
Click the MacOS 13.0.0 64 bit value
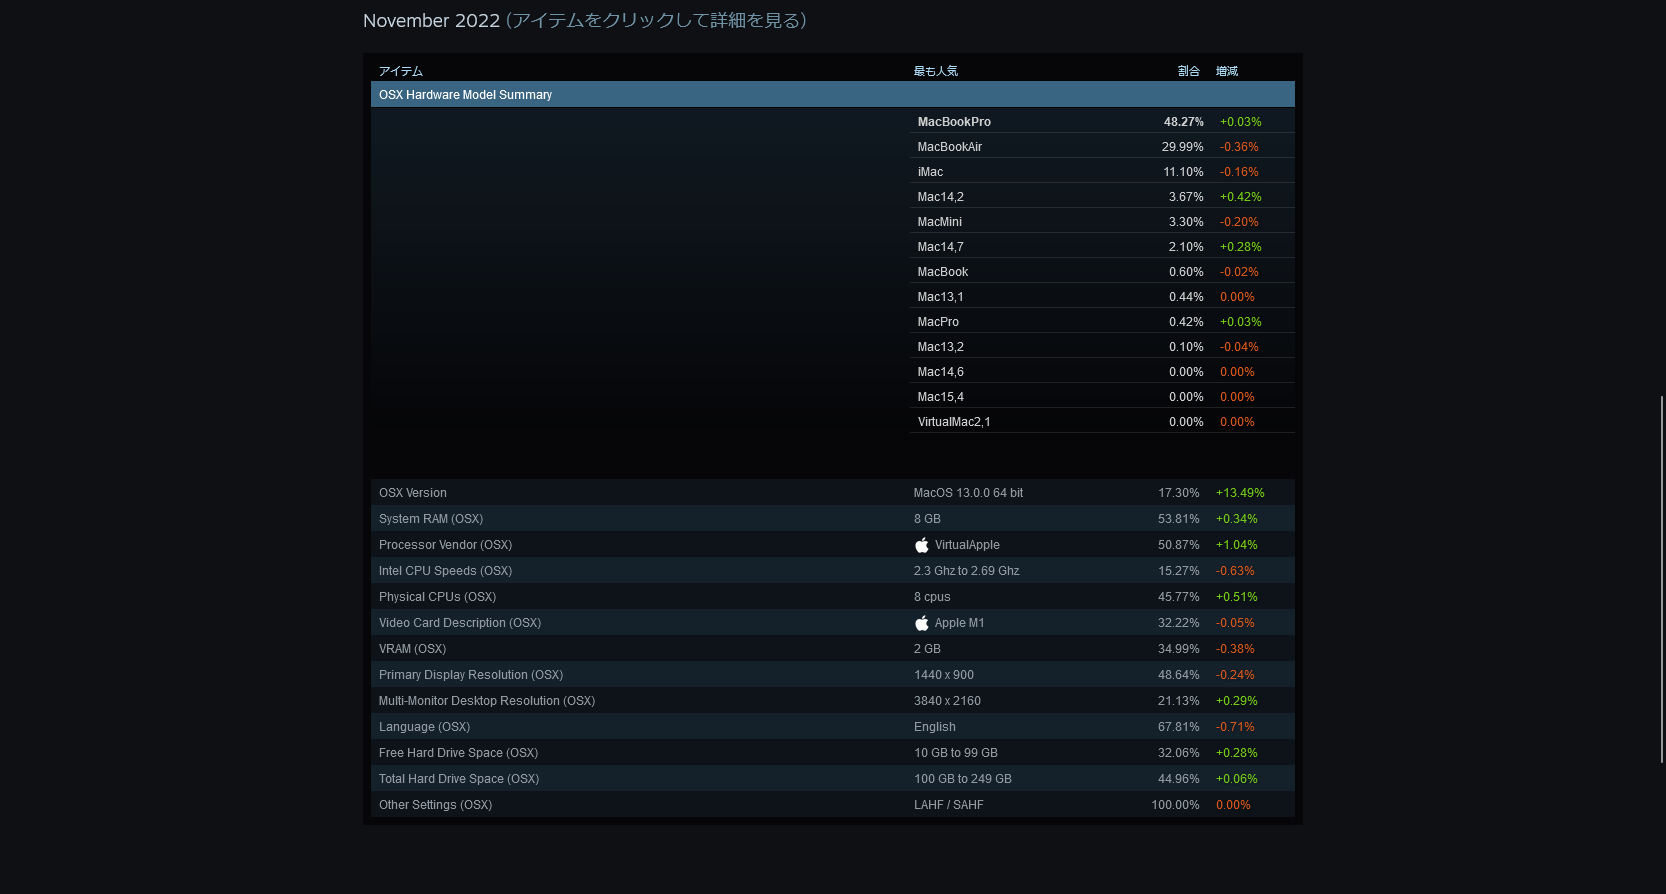coord(968,493)
